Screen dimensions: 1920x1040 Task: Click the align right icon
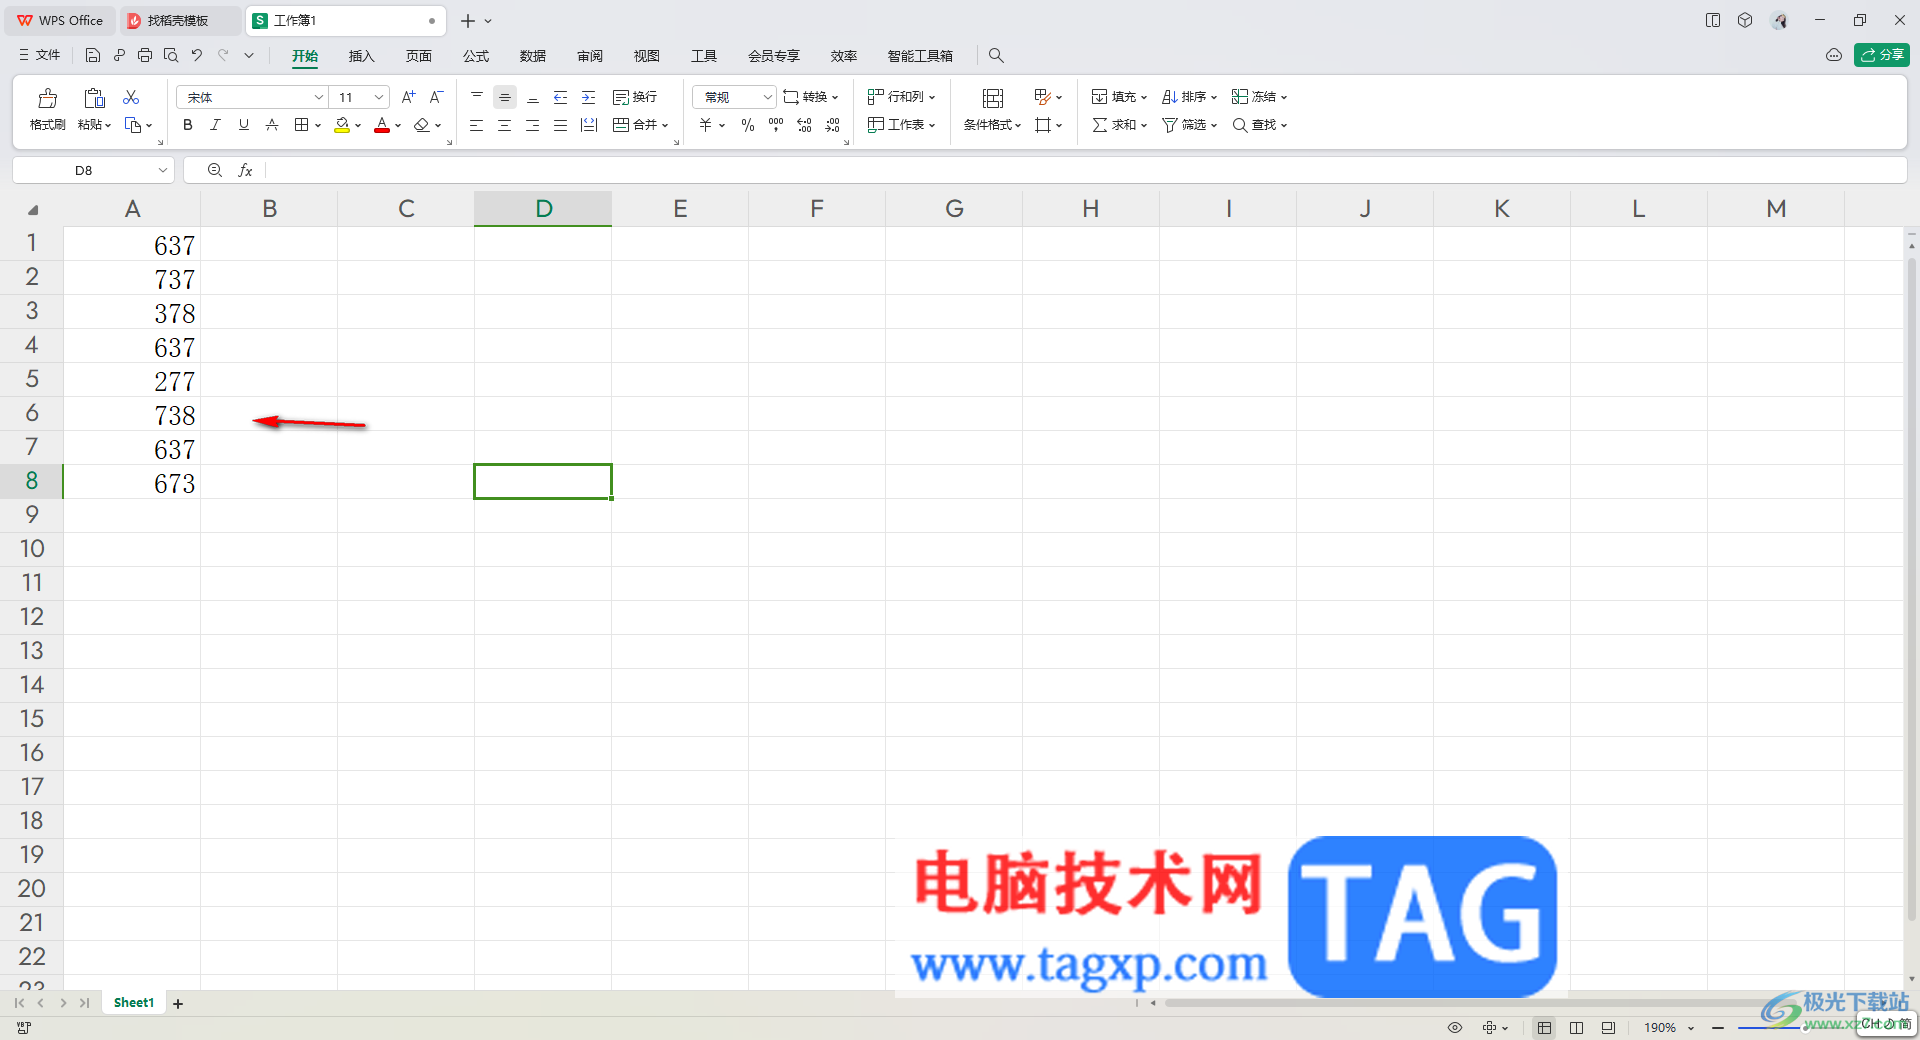[x=533, y=125]
